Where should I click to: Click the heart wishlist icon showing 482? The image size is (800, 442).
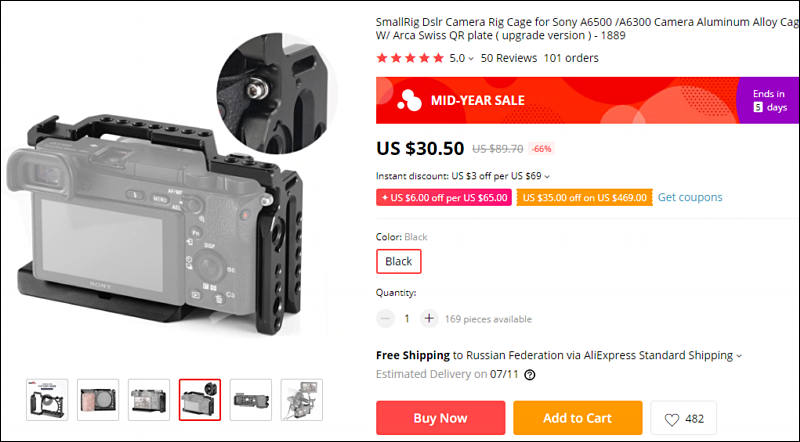pyautogui.click(x=672, y=419)
